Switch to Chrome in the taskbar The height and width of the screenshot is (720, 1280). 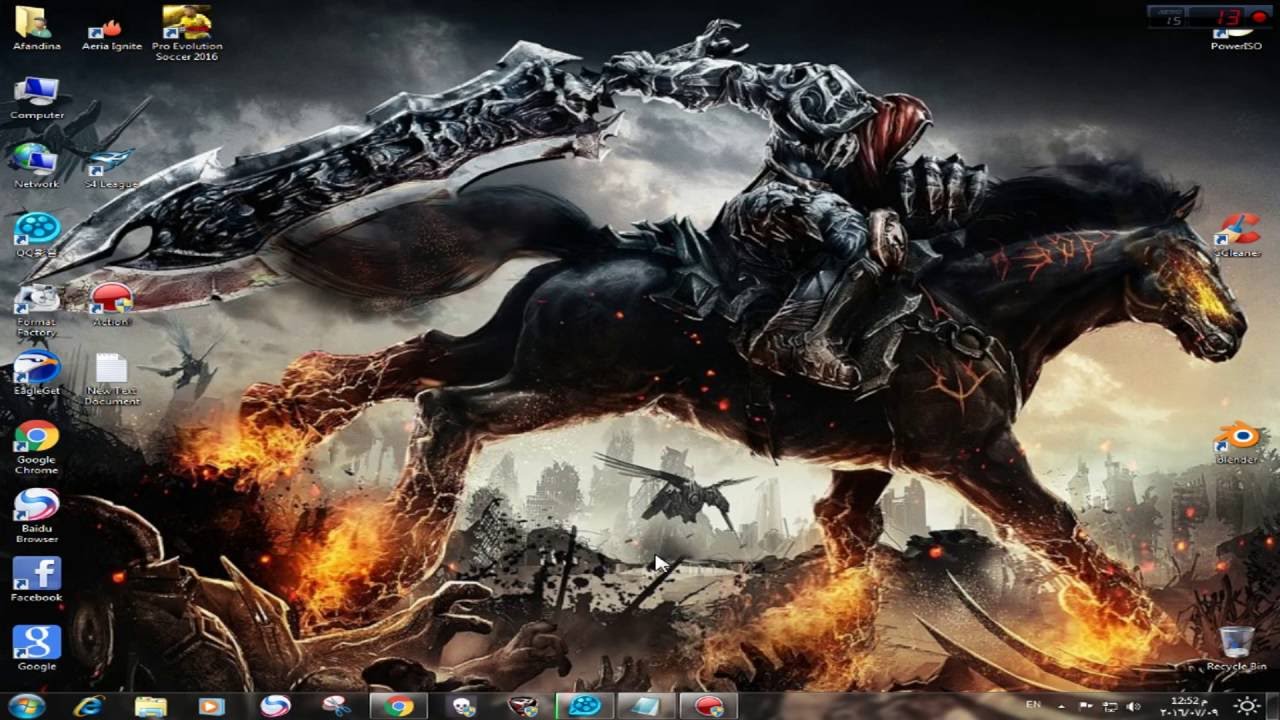399,706
